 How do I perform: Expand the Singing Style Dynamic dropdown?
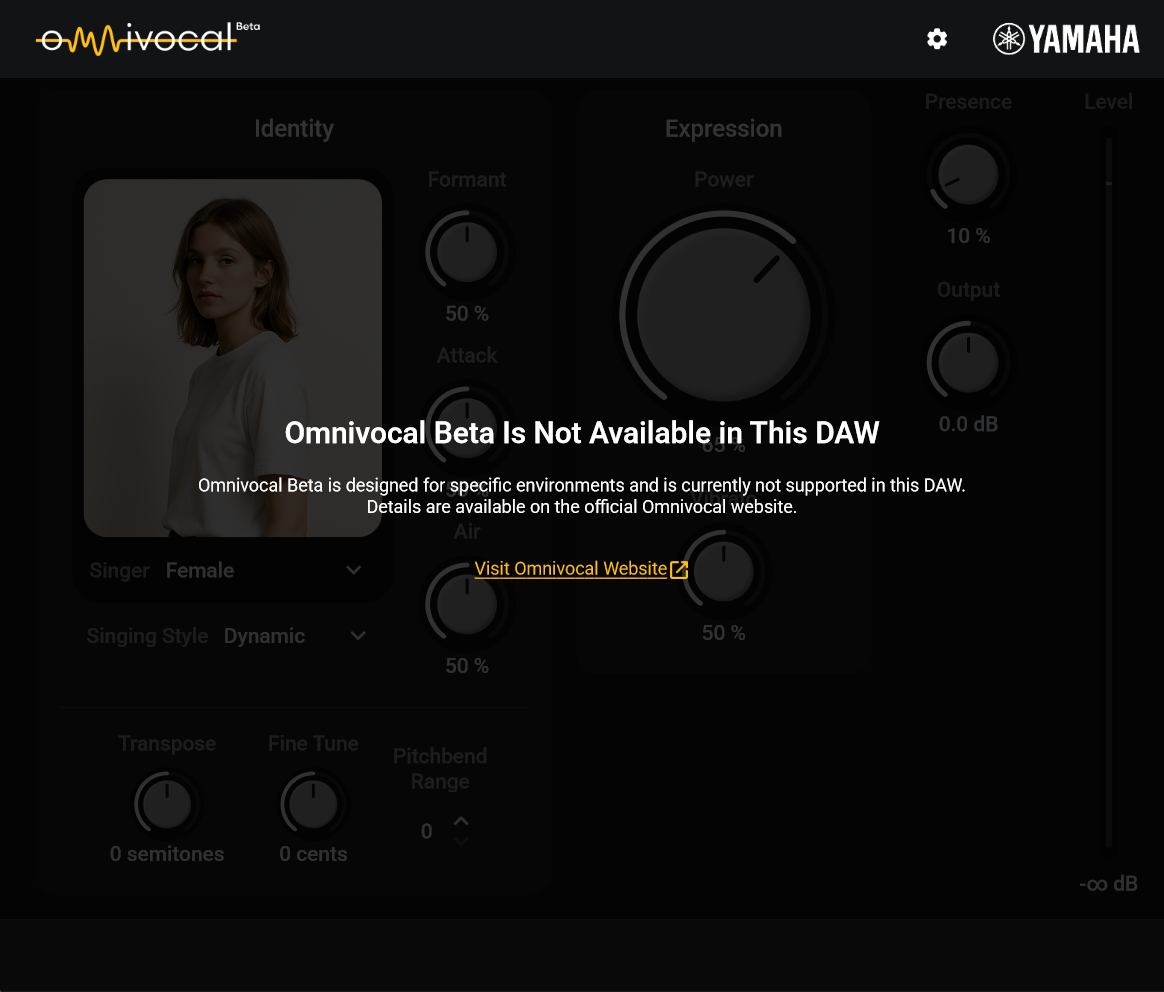(358, 636)
